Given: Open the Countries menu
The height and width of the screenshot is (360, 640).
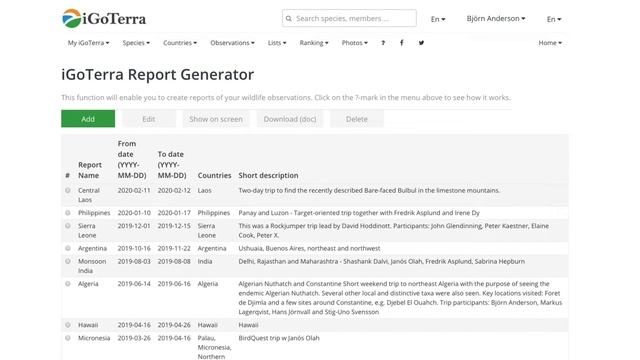Looking at the screenshot, I should coord(180,43).
